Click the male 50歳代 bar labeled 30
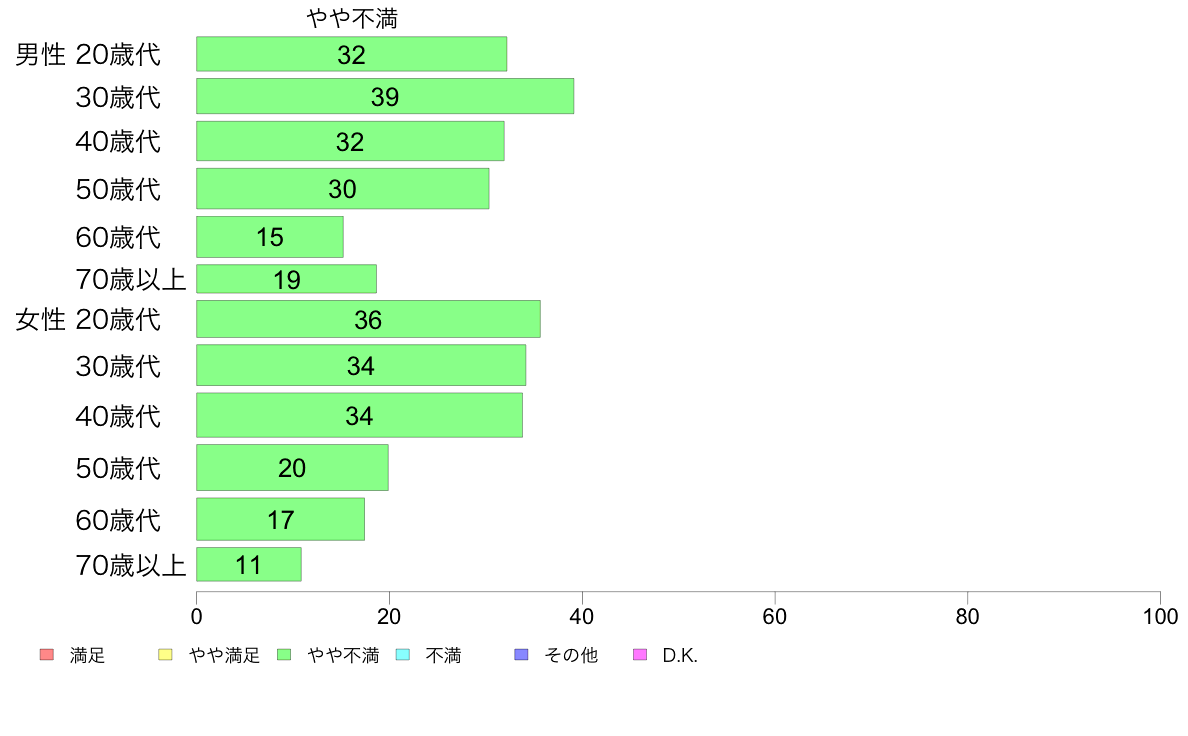Image resolution: width=1188 pixels, height=736 pixels. point(342,189)
